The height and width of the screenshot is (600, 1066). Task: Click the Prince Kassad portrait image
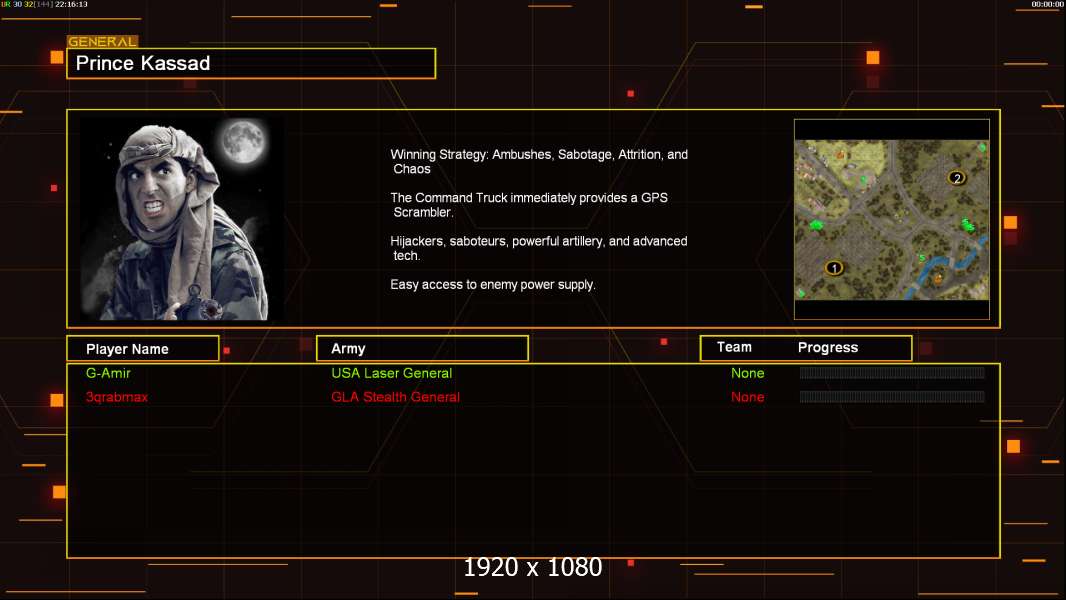pos(182,219)
